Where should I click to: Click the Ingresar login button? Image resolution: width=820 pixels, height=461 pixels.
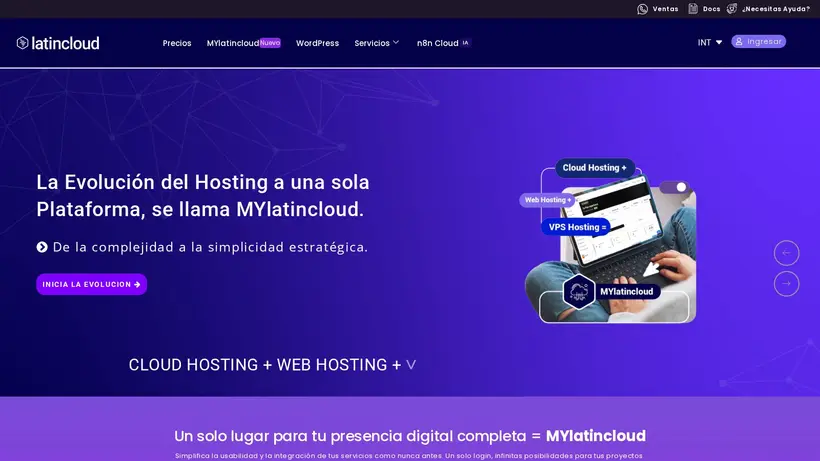tap(758, 41)
